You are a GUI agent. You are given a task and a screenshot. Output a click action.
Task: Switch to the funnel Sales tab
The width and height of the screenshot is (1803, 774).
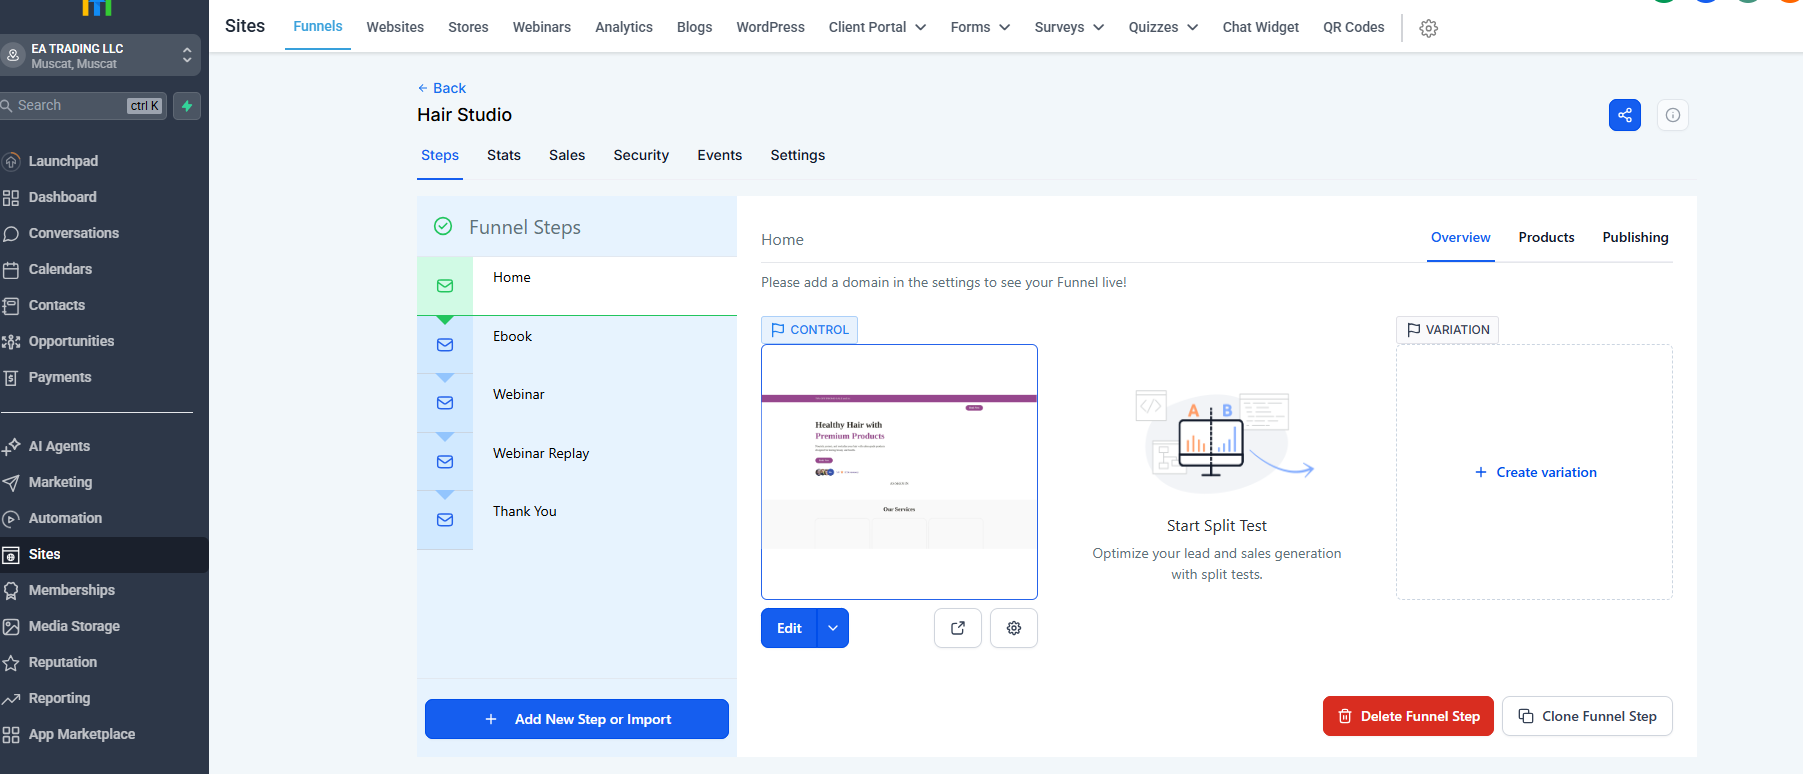567,155
